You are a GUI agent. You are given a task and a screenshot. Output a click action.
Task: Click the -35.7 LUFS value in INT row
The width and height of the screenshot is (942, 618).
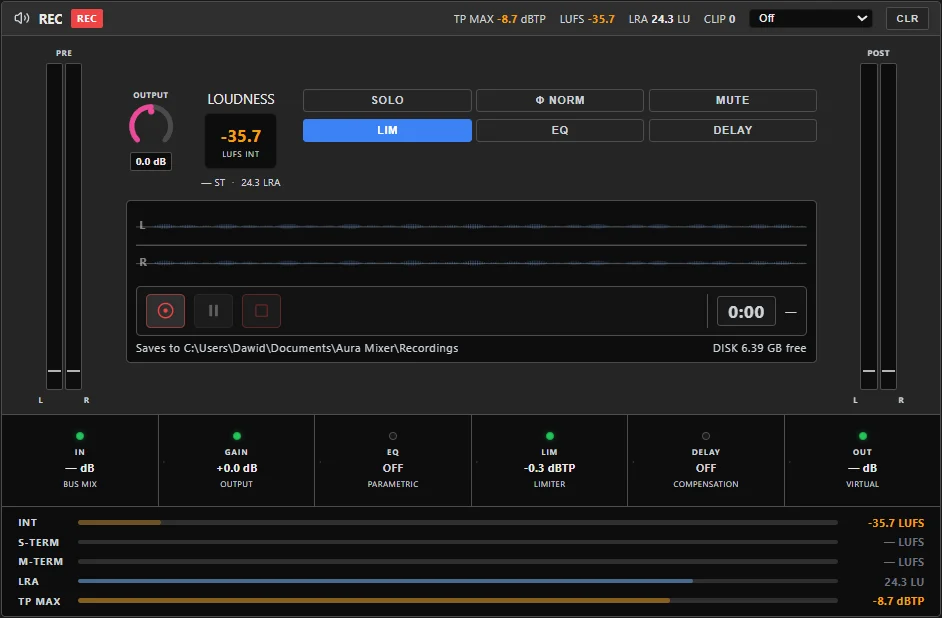pyautogui.click(x=896, y=523)
